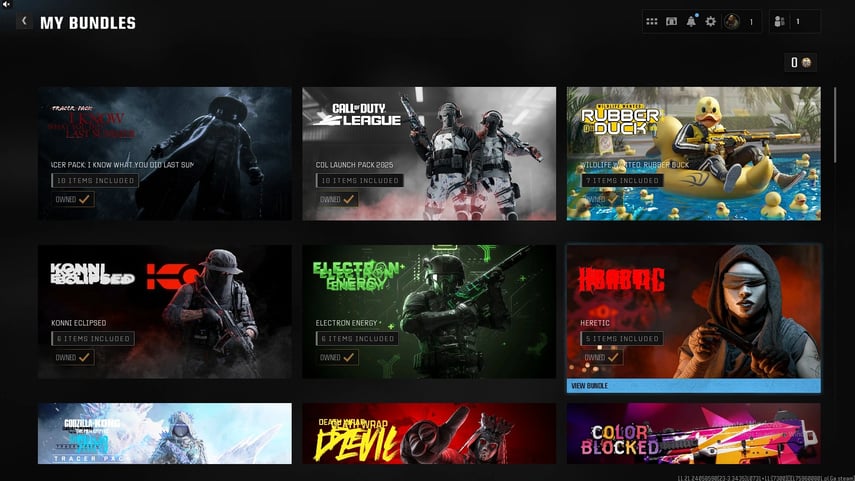The width and height of the screenshot is (855, 481).
Task: Go back using the left chevron arrow
Action: 23,21
